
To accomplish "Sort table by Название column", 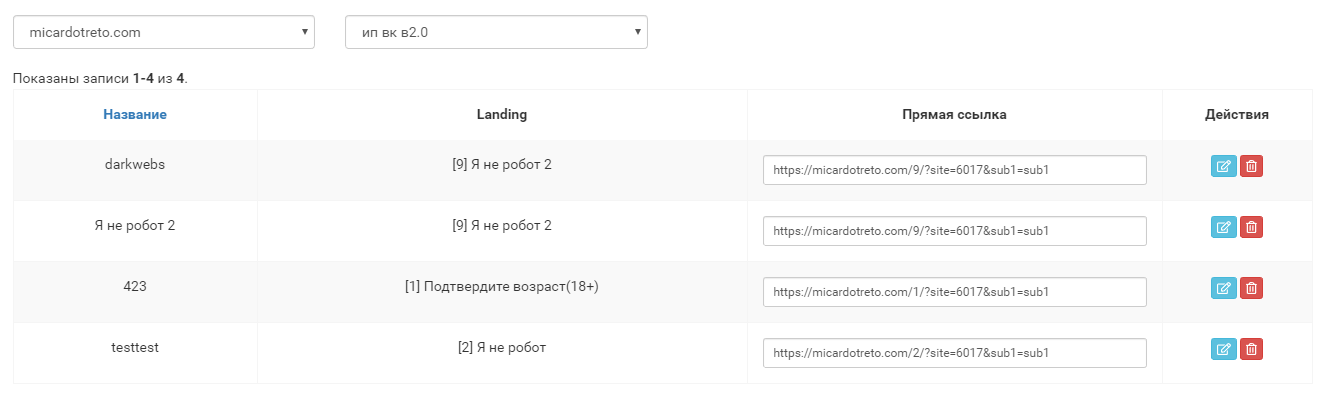I will coord(135,114).
